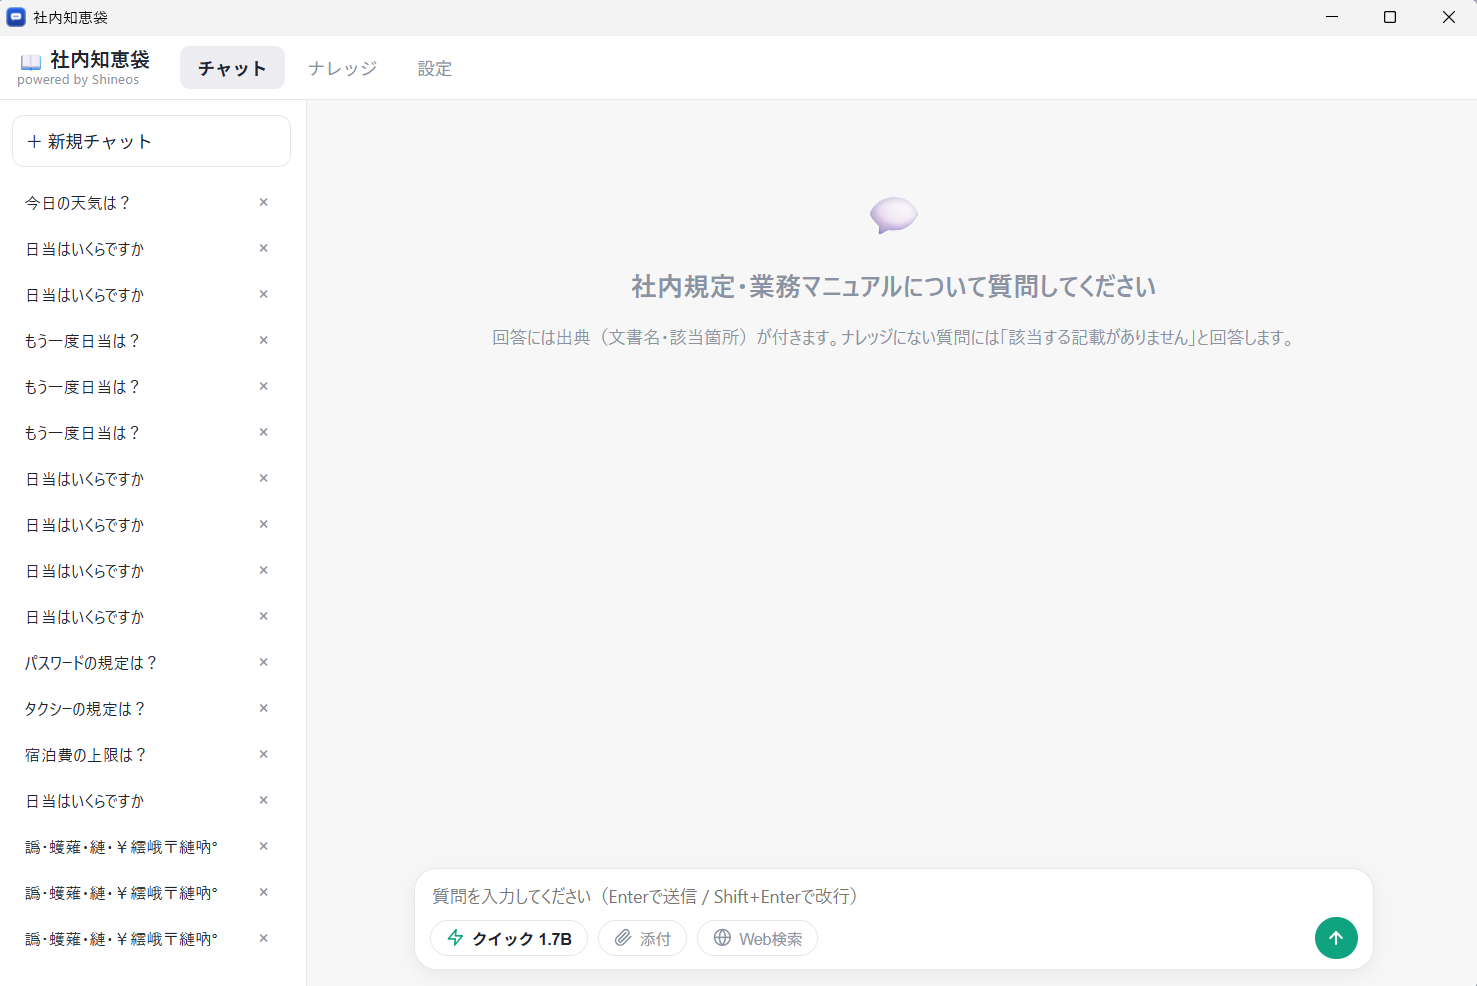This screenshot has width=1477, height=986.
Task: Start a new chat with 新規チャット
Action: (x=151, y=141)
